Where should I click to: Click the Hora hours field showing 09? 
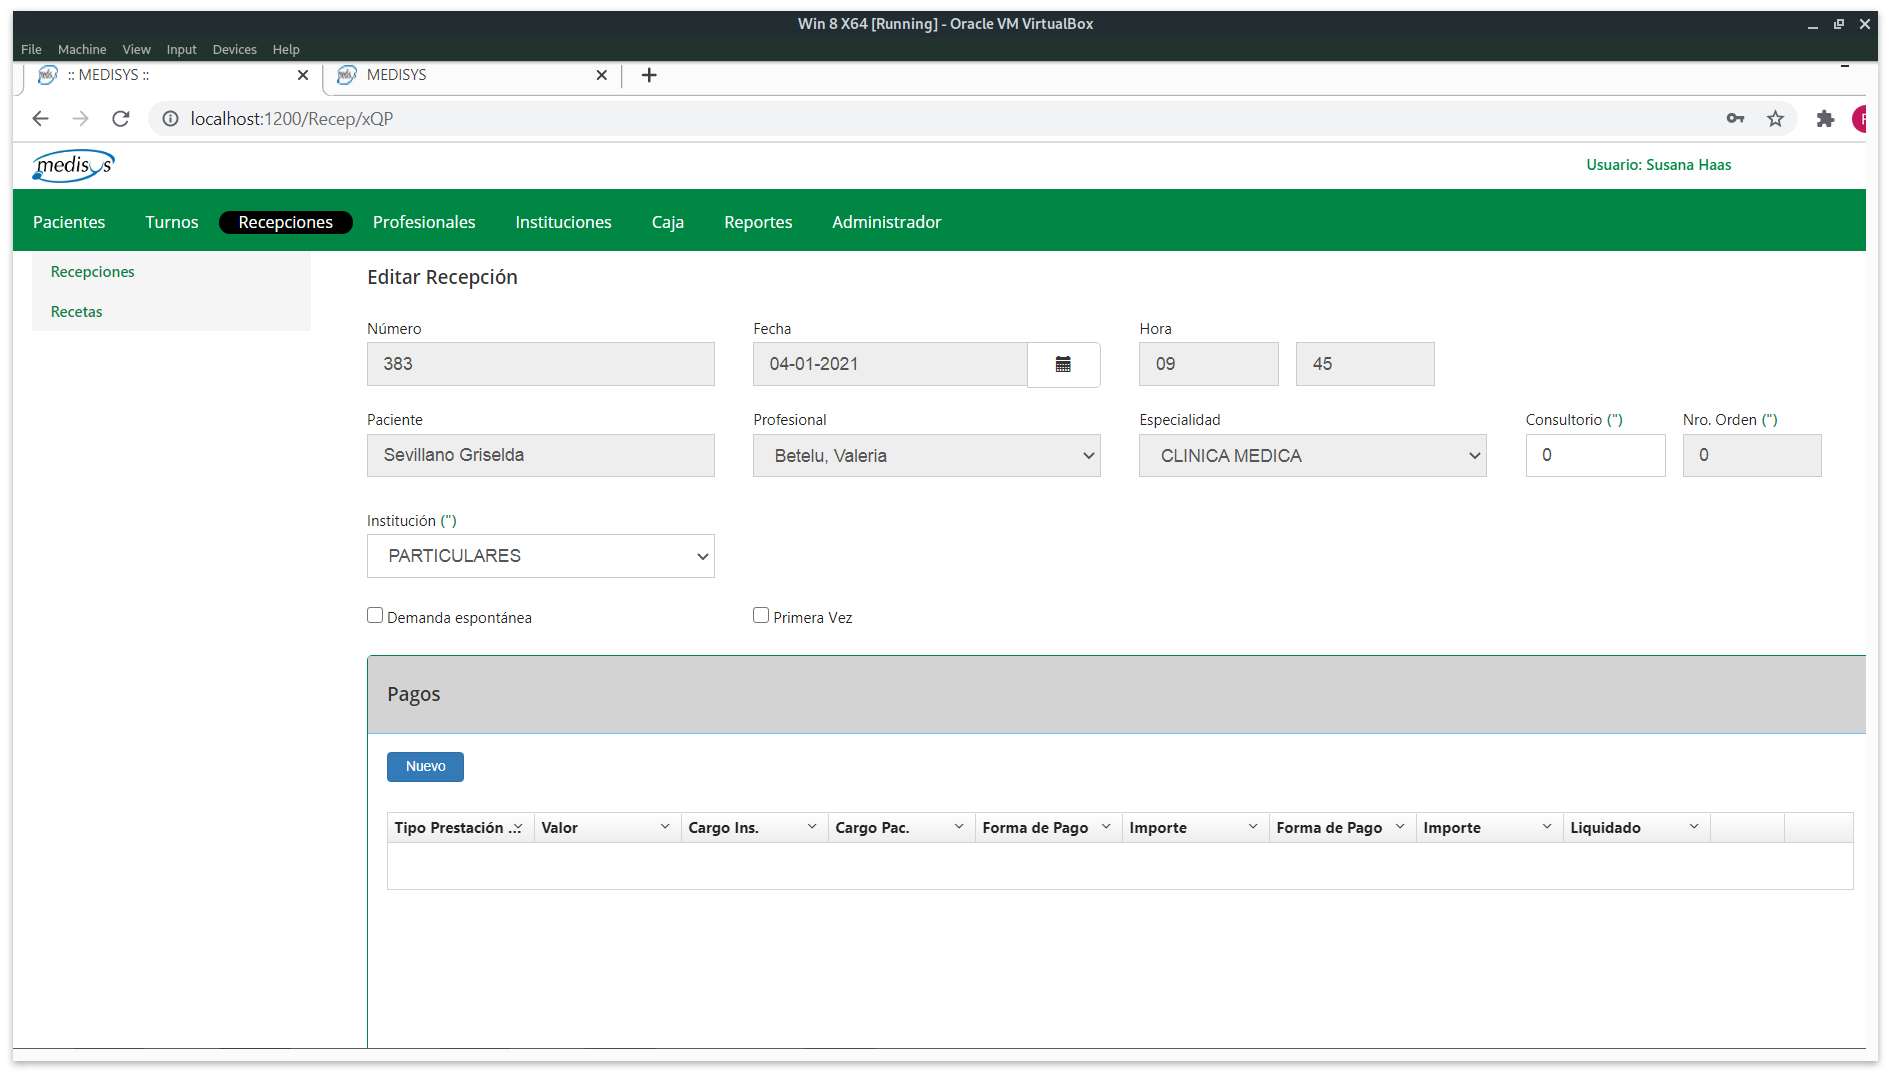pos(1209,364)
